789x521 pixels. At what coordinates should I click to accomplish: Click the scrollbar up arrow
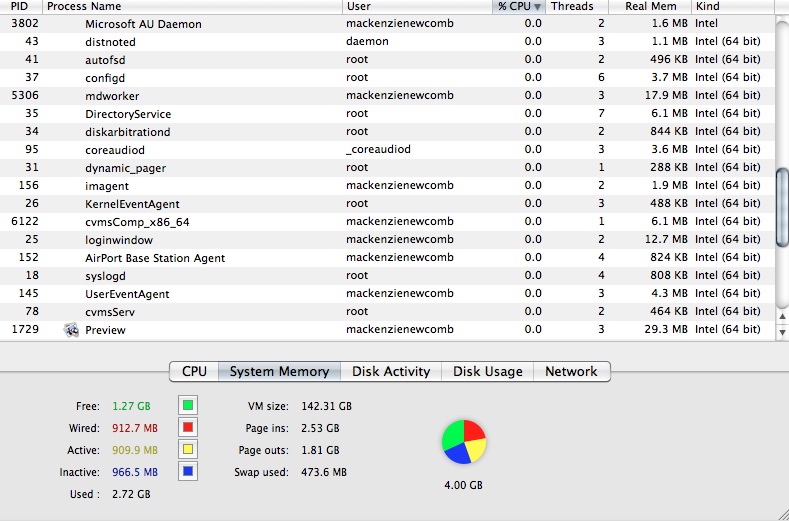coord(782,317)
